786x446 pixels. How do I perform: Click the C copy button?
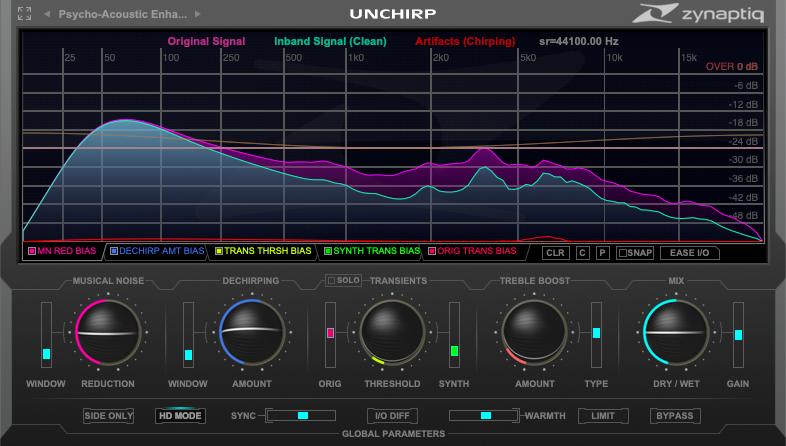pyautogui.click(x=582, y=253)
